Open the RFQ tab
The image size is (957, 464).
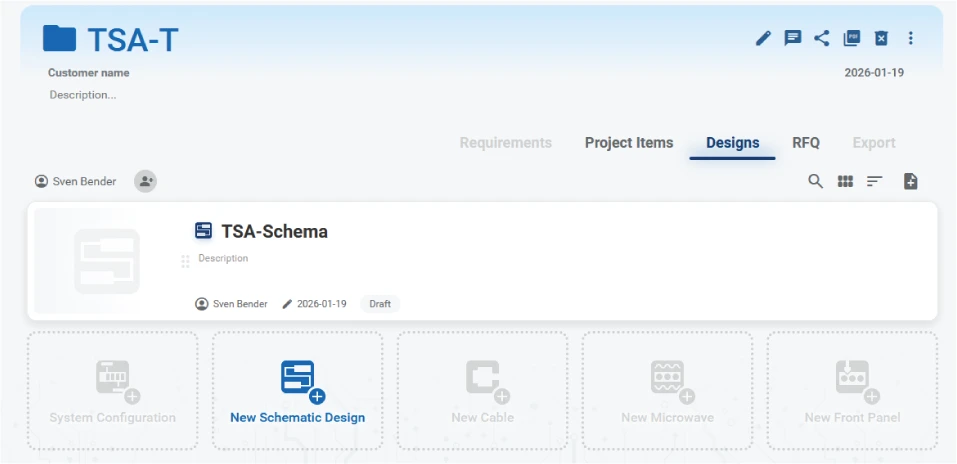806,143
